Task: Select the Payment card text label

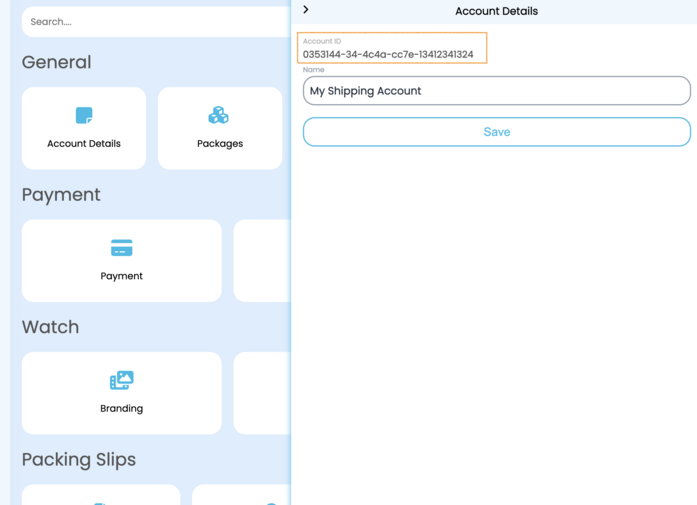Action: point(121,276)
